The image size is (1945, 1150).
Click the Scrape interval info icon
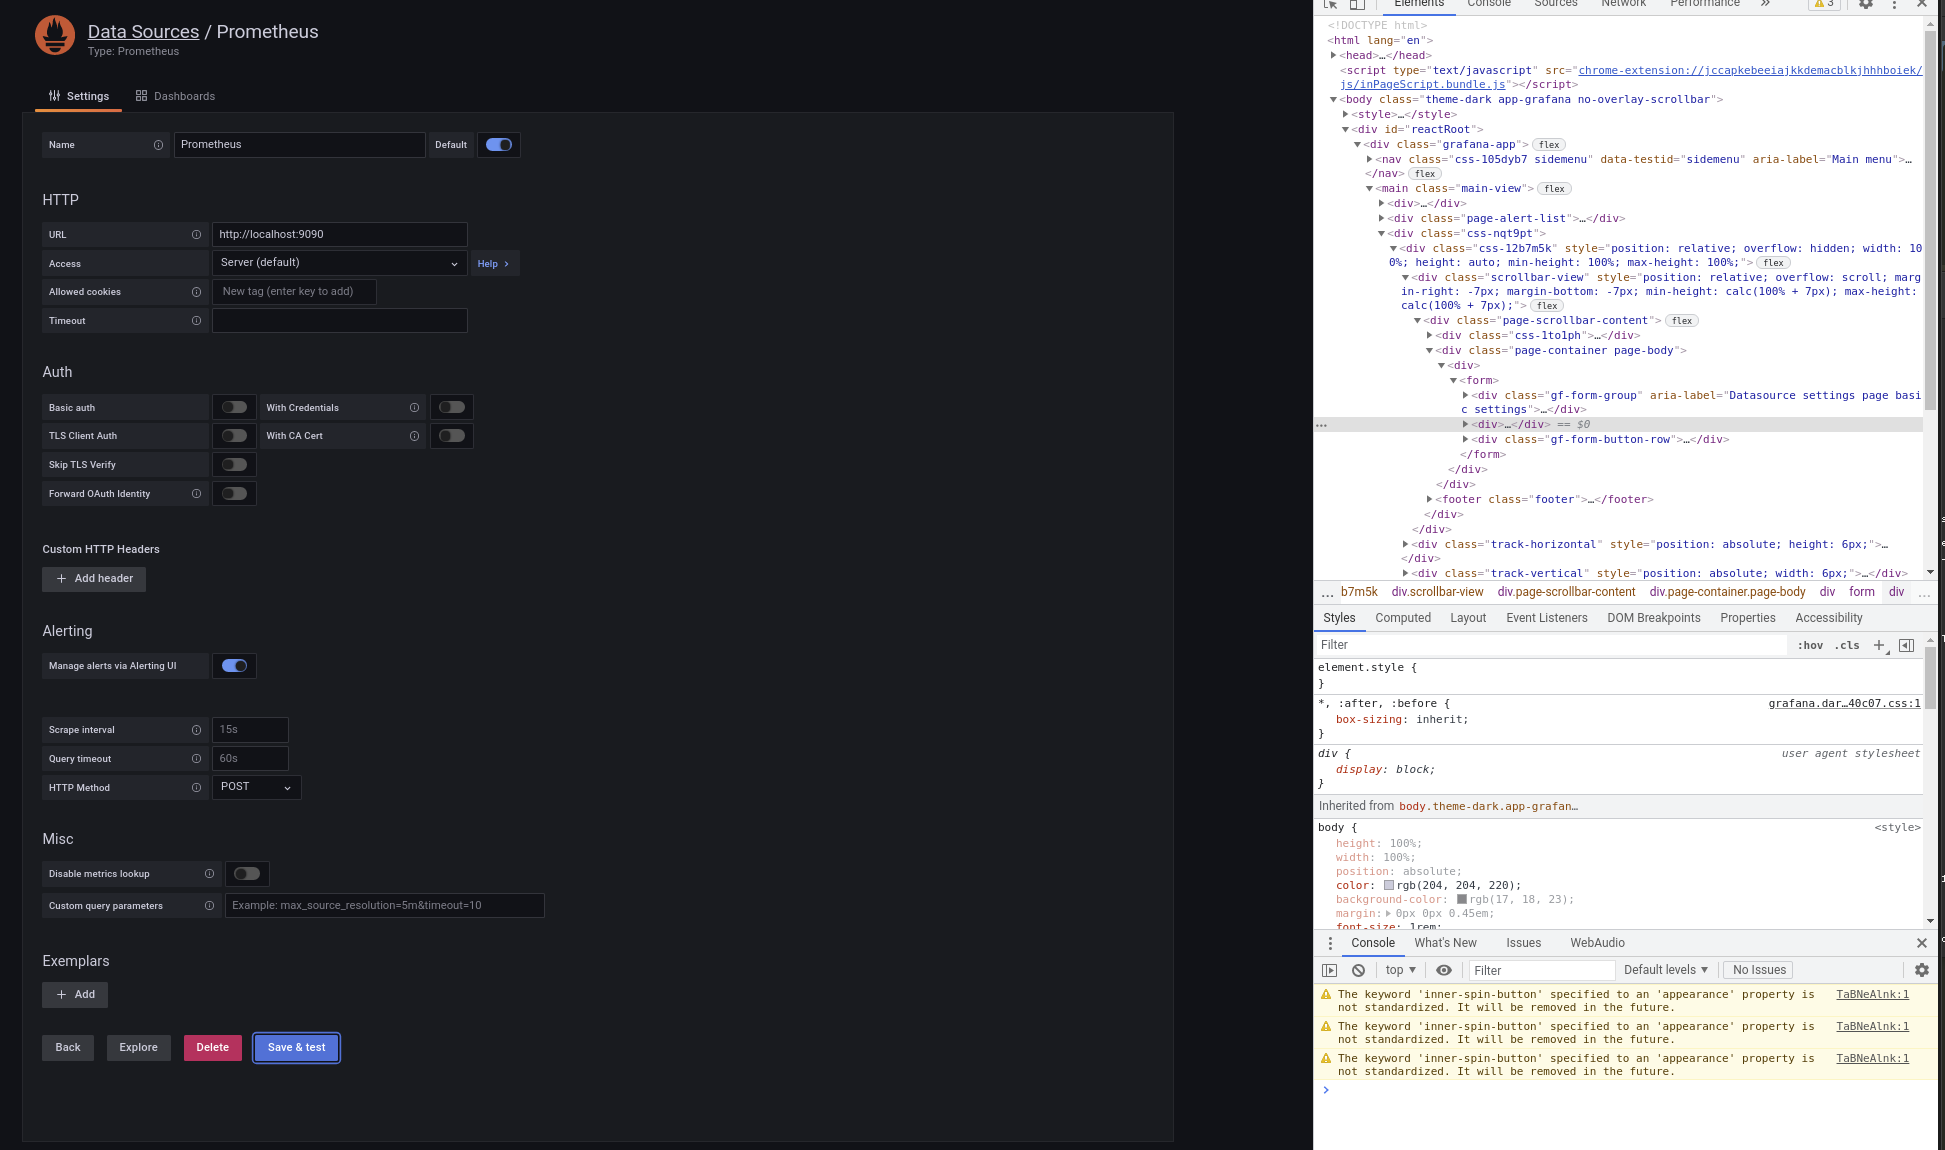coord(196,730)
